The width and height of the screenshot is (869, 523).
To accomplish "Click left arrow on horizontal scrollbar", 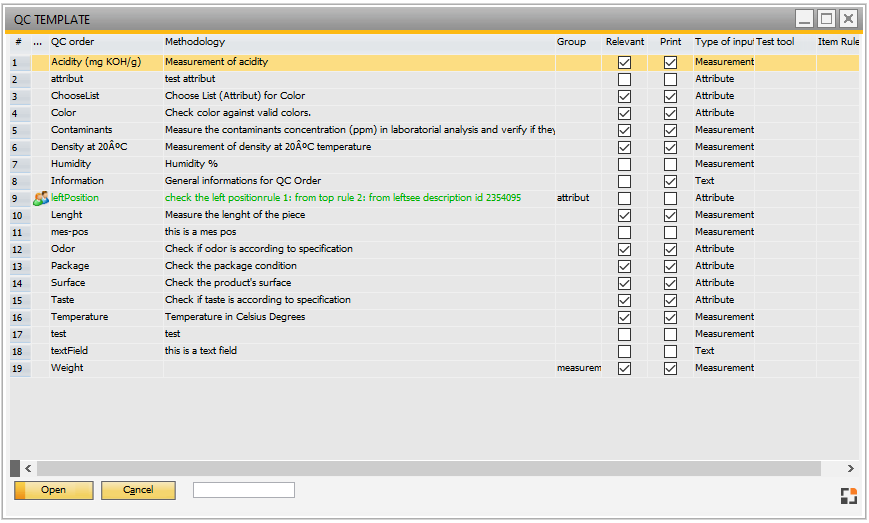I will coord(28,468).
